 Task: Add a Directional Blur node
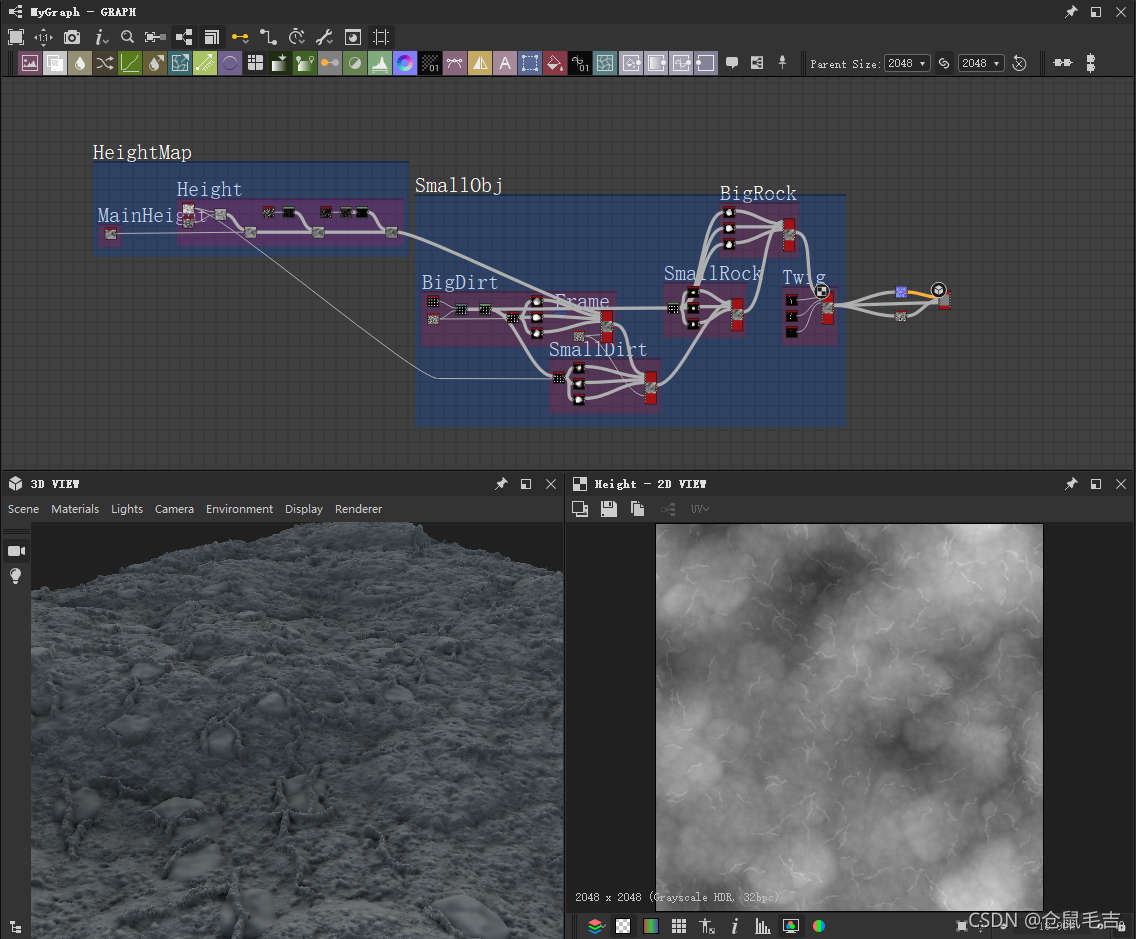pos(155,63)
